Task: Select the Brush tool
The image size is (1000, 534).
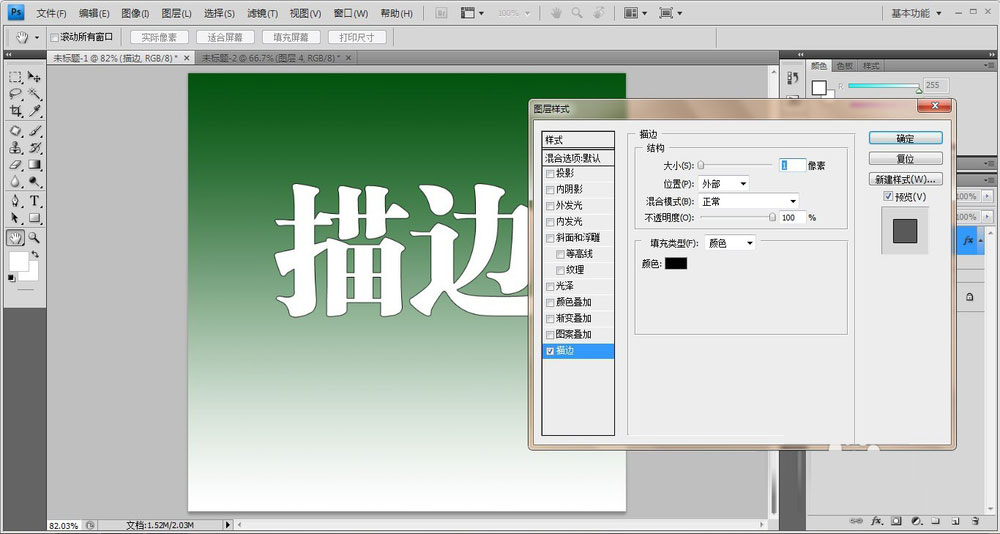Action: [x=34, y=131]
